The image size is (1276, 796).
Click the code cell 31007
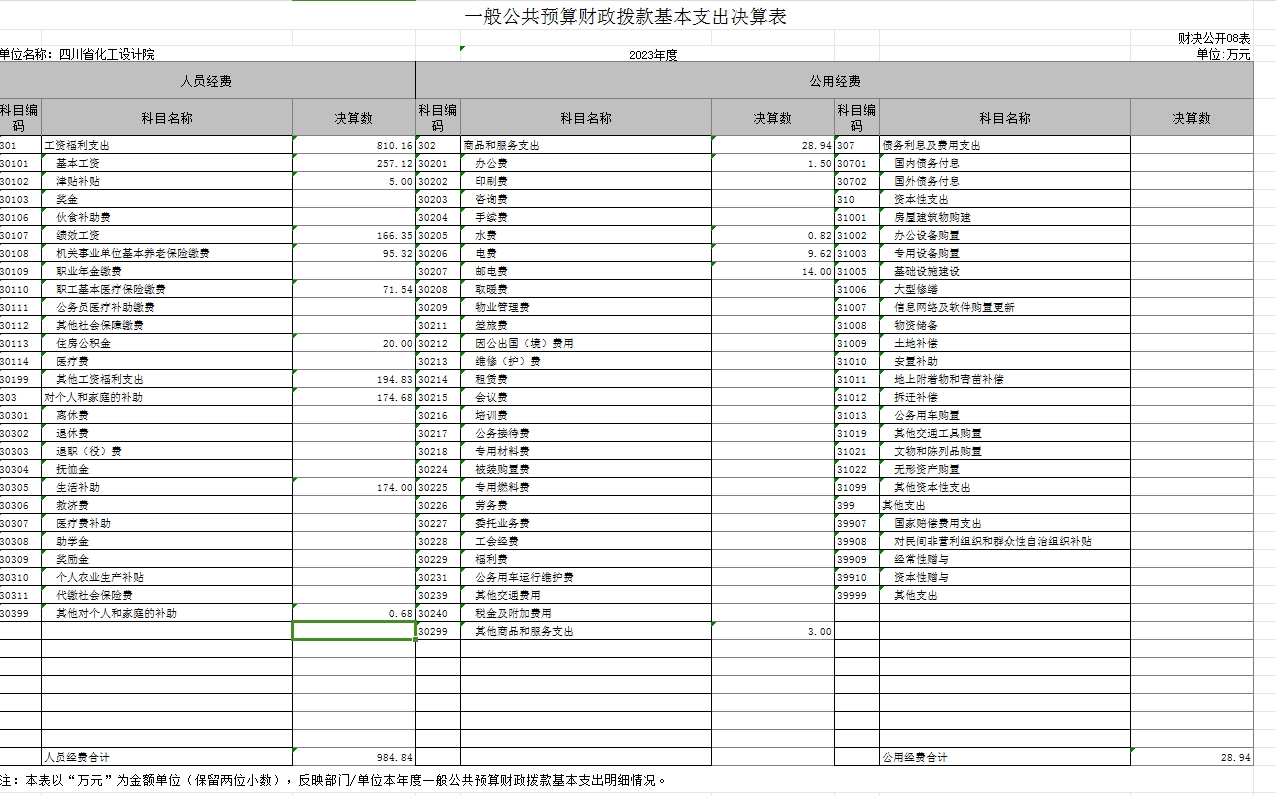(x=857, y=307)
